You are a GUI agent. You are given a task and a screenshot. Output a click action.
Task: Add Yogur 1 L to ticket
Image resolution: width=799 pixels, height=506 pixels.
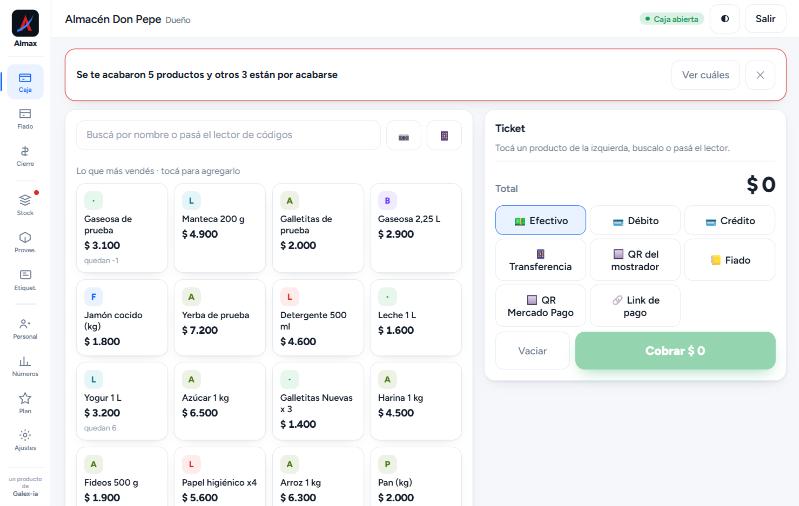(x=122, y=401)
